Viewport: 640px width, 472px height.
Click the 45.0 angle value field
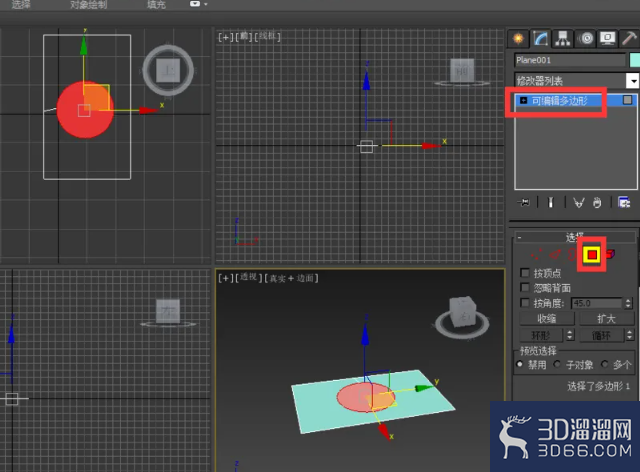[597, 303]
